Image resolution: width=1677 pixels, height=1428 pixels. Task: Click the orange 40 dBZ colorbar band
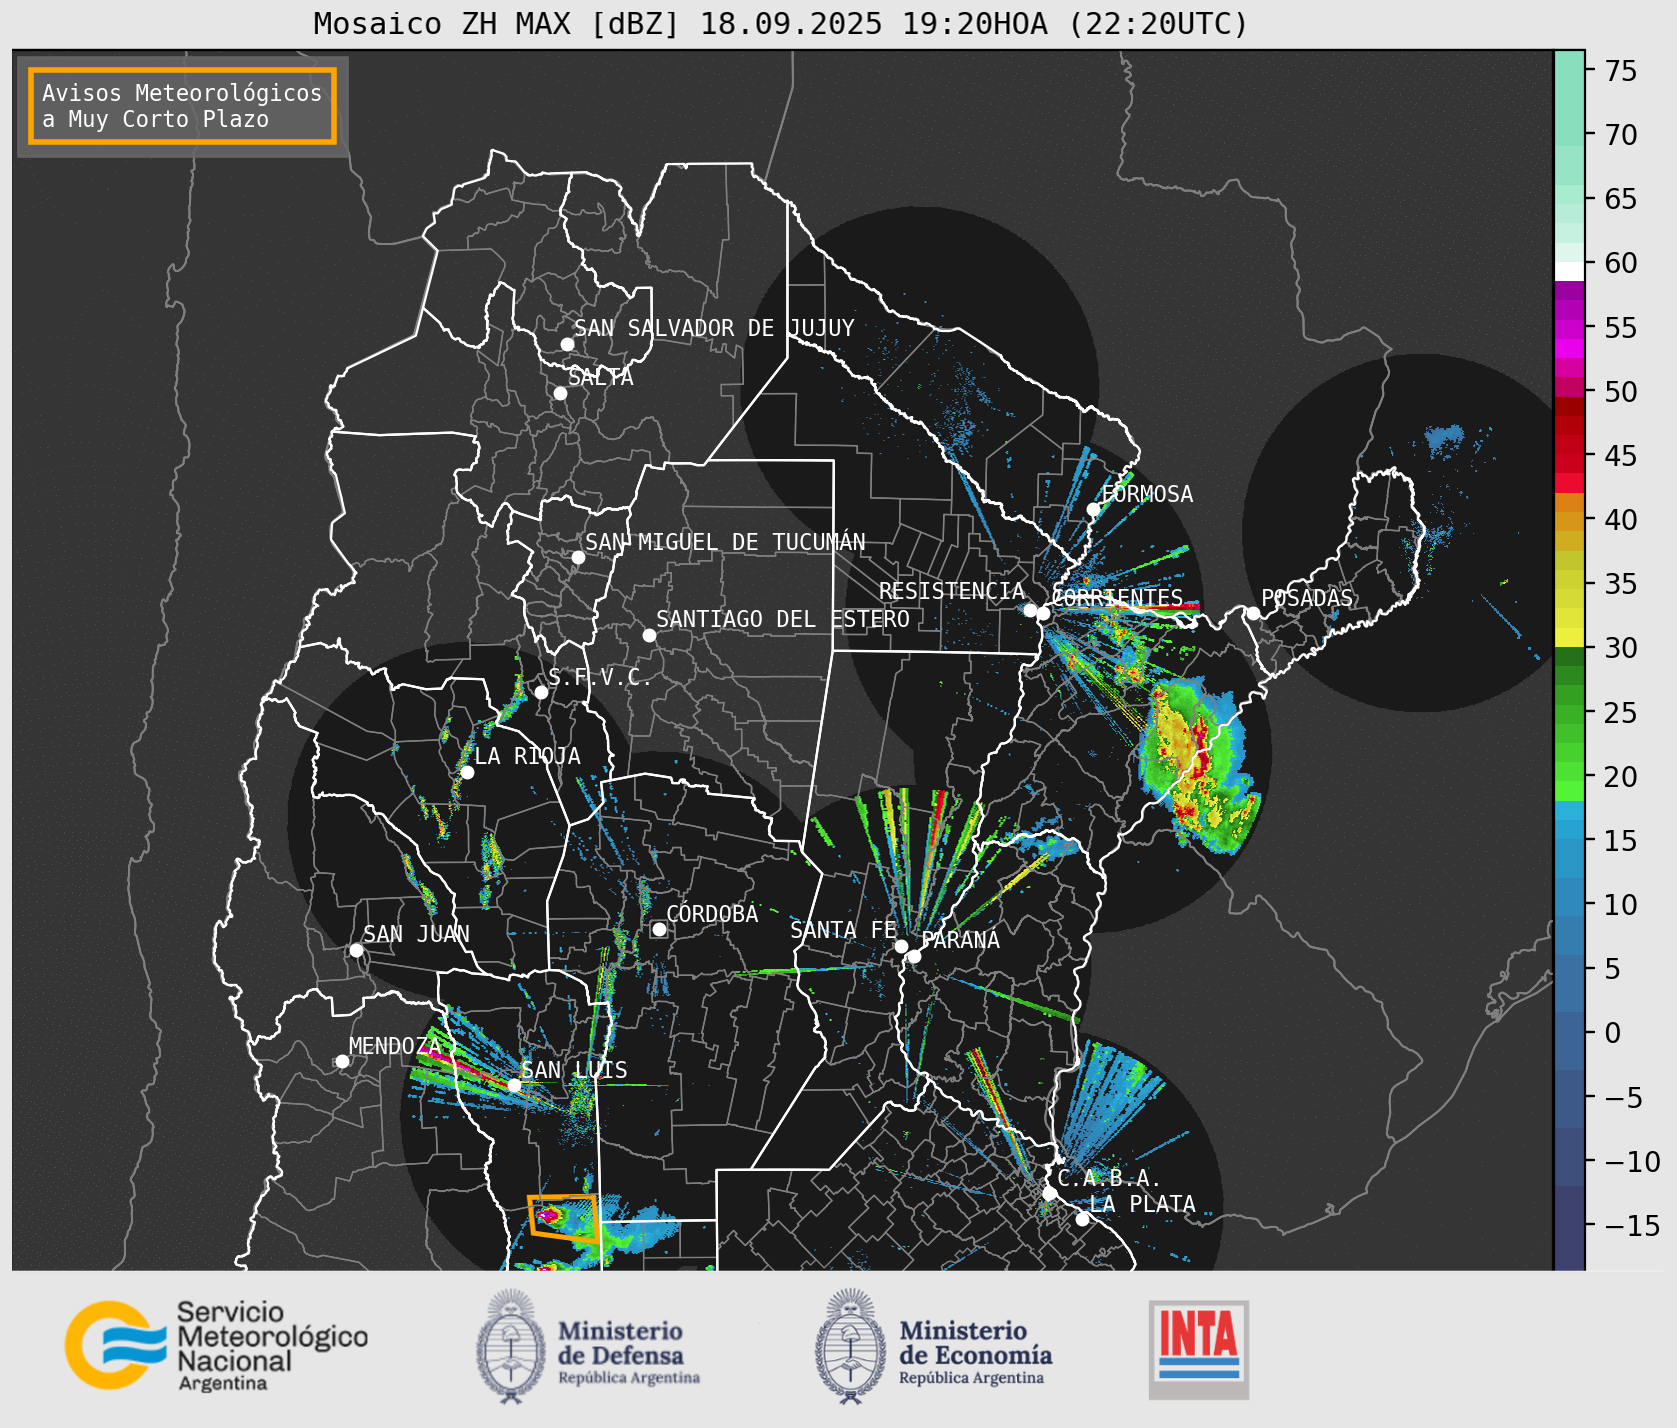pyautogui.click(x=1569, y=521)
